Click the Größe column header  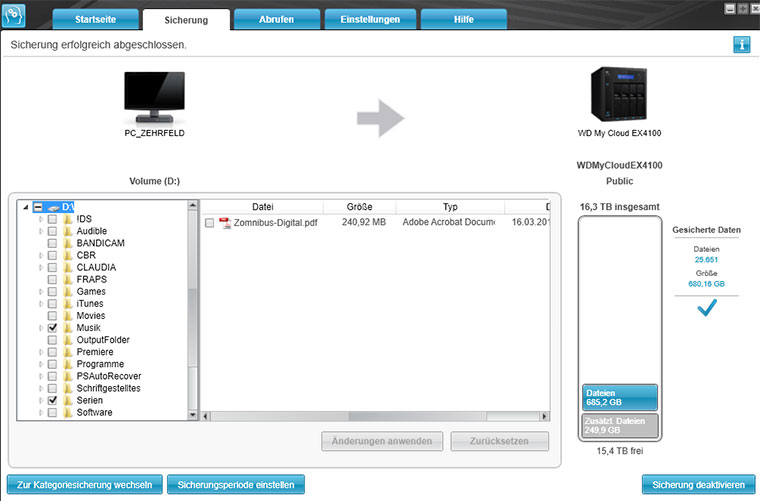coord(360,206)
